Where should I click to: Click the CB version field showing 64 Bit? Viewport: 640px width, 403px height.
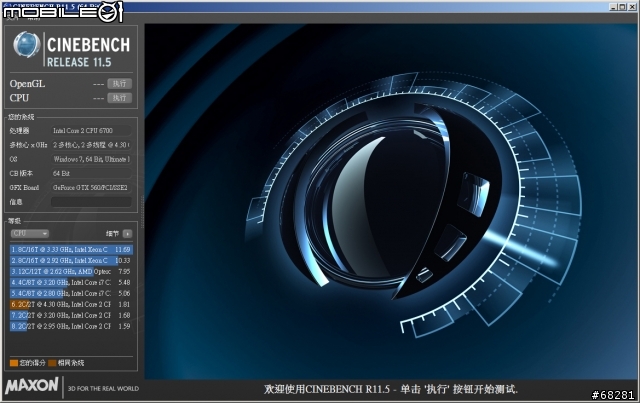pos(91,174)
